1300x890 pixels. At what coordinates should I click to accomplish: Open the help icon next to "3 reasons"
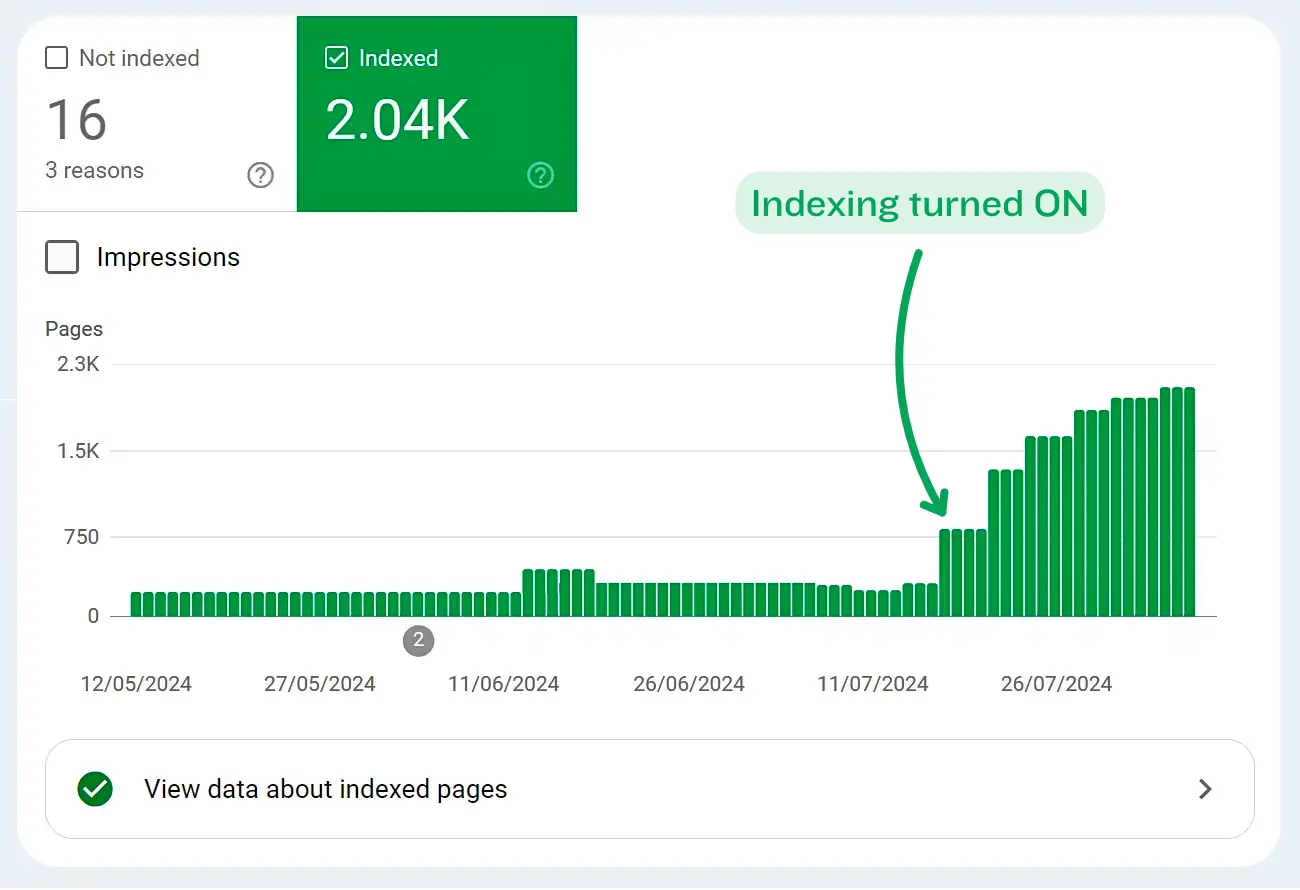pyautogui.click(x=260, y=175)
